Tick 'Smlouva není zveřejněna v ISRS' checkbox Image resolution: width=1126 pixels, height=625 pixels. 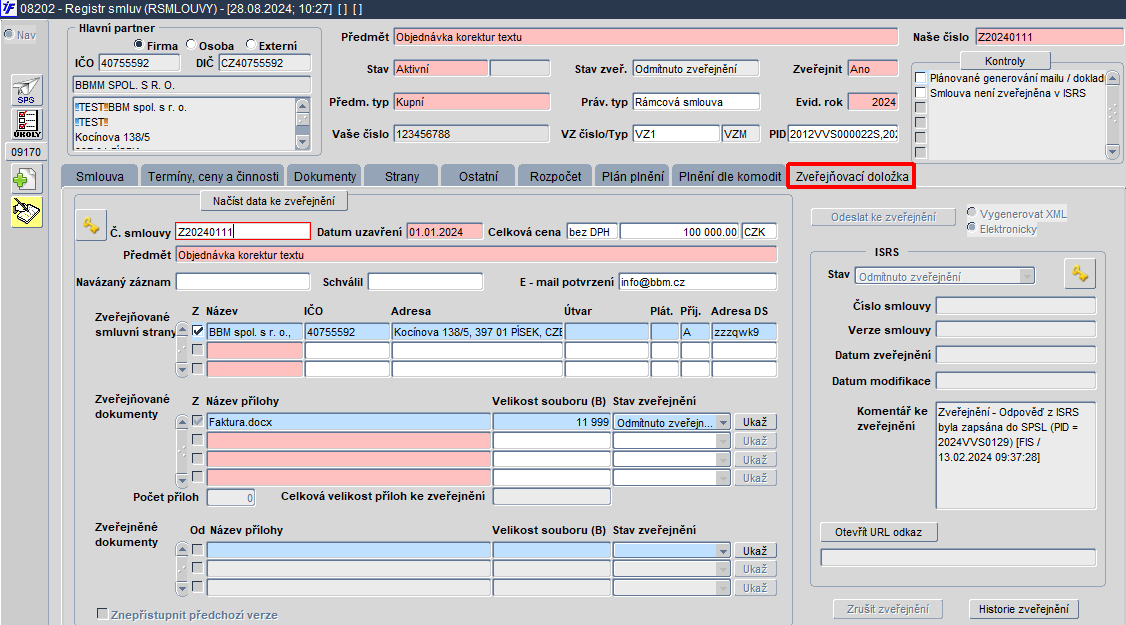[920, 93]
